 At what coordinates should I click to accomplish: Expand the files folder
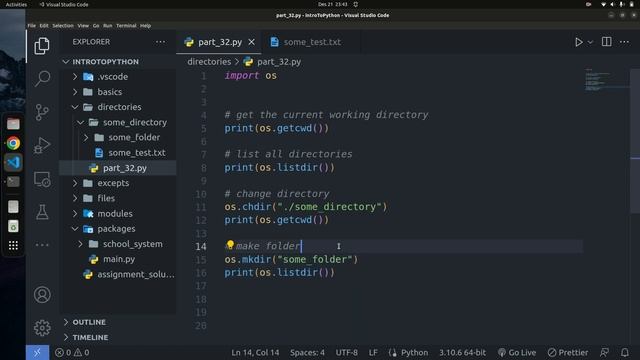click(118, 198)
